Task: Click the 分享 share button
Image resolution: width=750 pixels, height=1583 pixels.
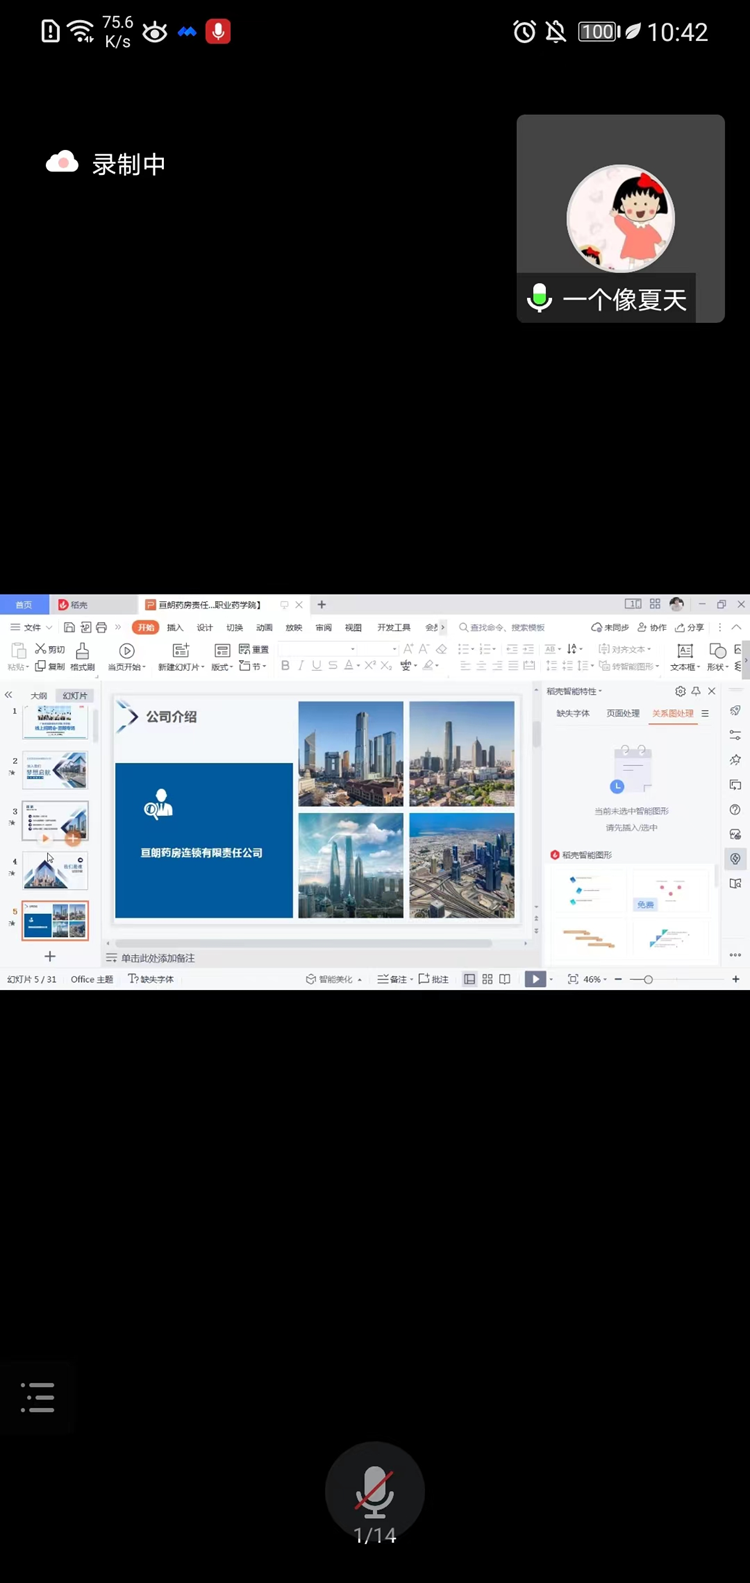Action: click(689, 627)
